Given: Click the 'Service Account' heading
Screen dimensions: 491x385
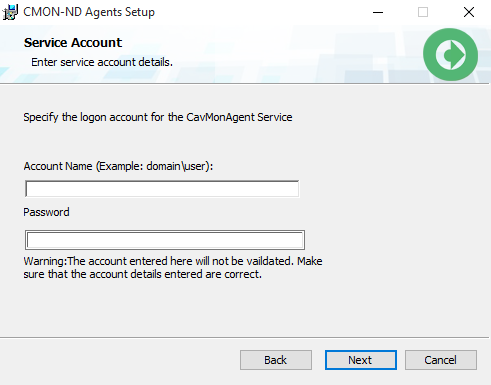Looking at the screenshot, I should 73,43.
